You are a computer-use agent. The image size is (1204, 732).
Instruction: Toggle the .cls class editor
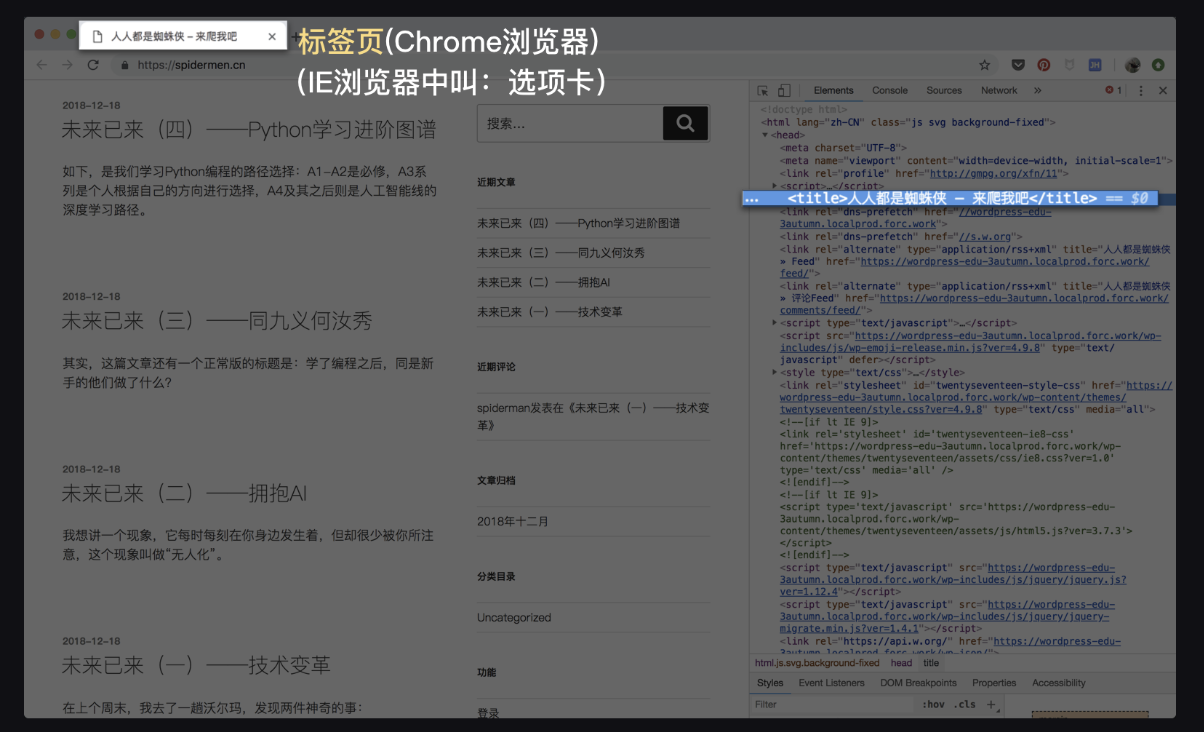[965, 704]
